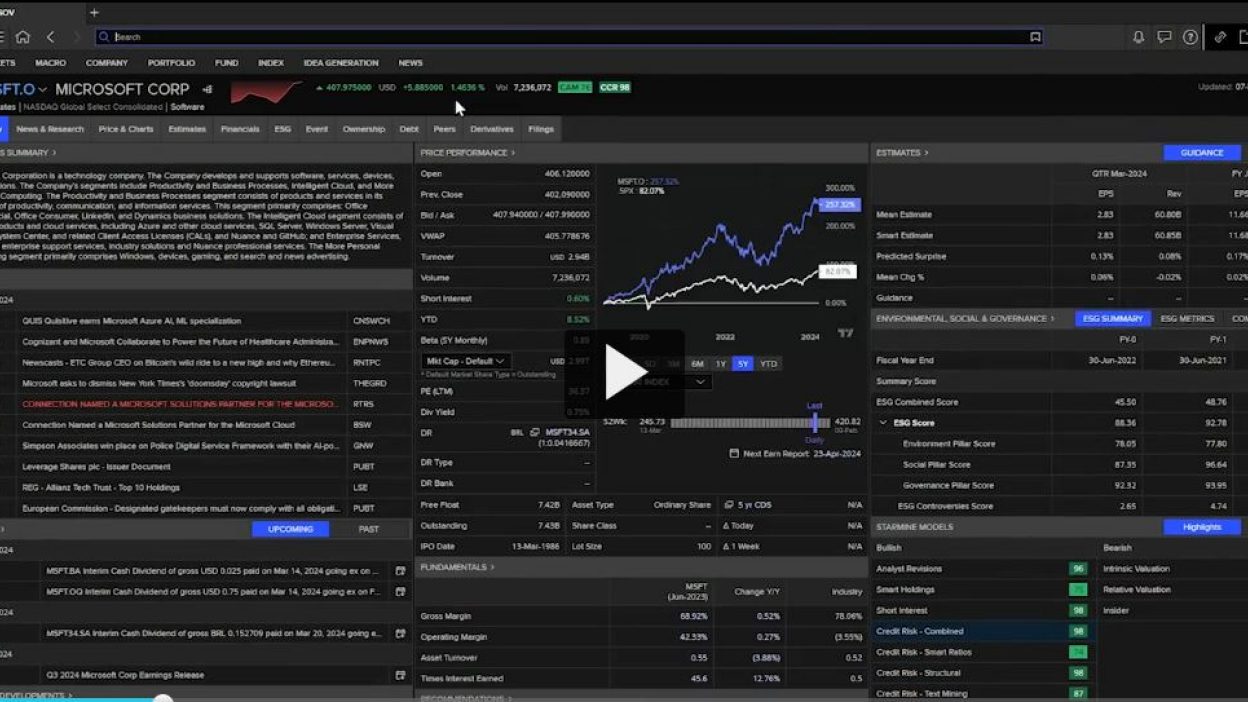Image resolution: width=1248 pixels, height=702 pixels.
Task: Open the IDEA GENERATION menu
Action: (x=341, y=63)
